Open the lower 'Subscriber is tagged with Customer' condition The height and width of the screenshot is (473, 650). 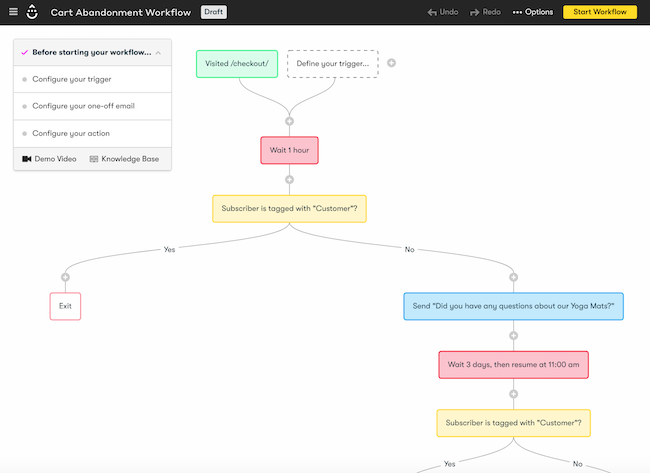click(513, 423)
